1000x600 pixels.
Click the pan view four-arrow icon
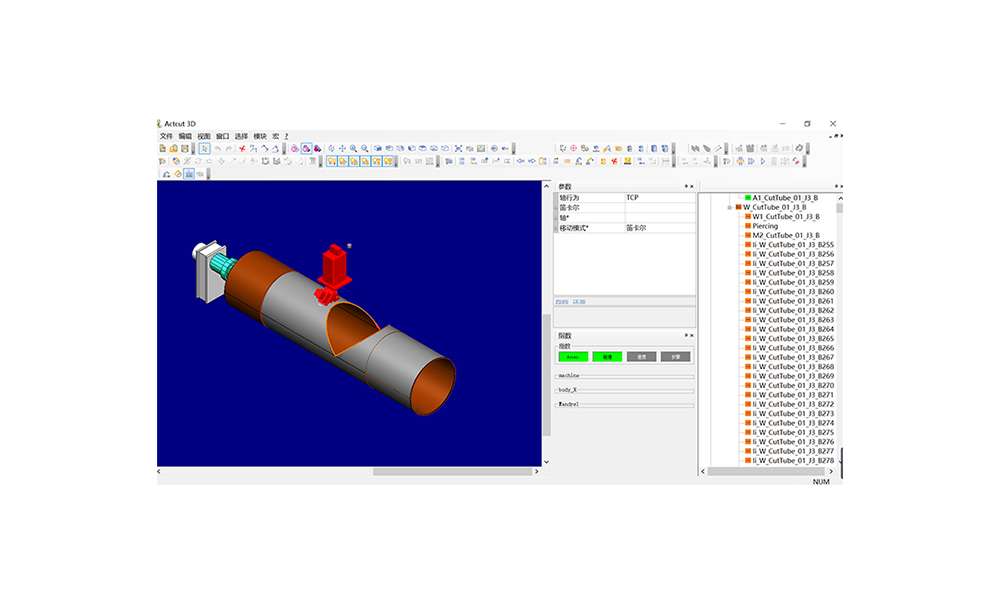[x=342, y=149]
